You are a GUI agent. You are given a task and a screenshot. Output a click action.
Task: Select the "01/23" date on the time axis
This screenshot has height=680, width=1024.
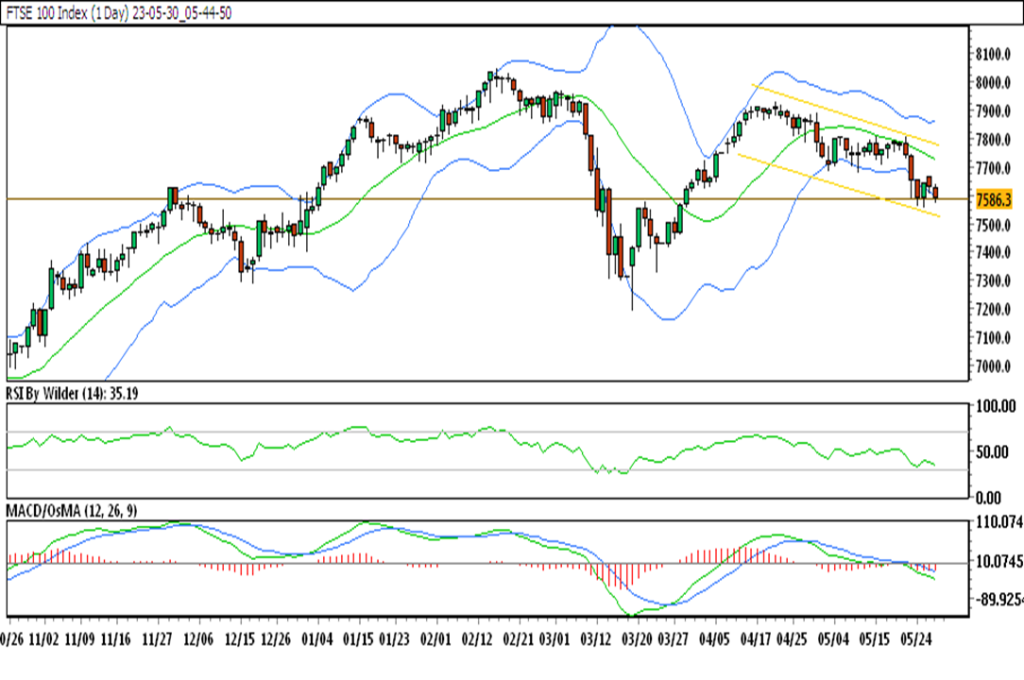pos(394,639)
